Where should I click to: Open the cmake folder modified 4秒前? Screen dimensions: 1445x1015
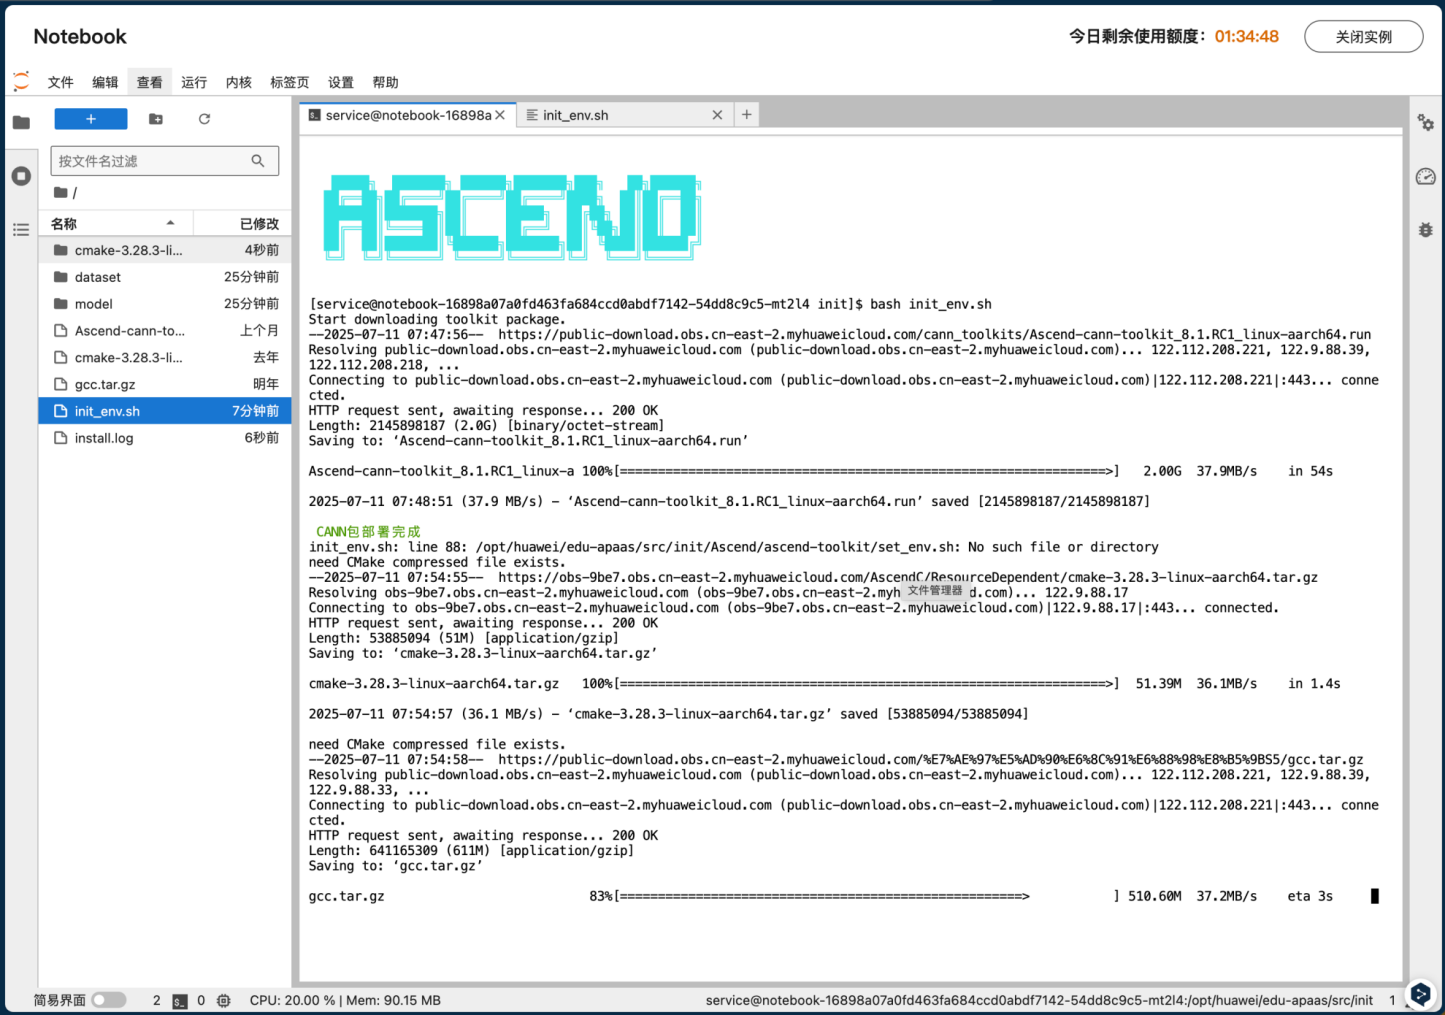point(165,250)
